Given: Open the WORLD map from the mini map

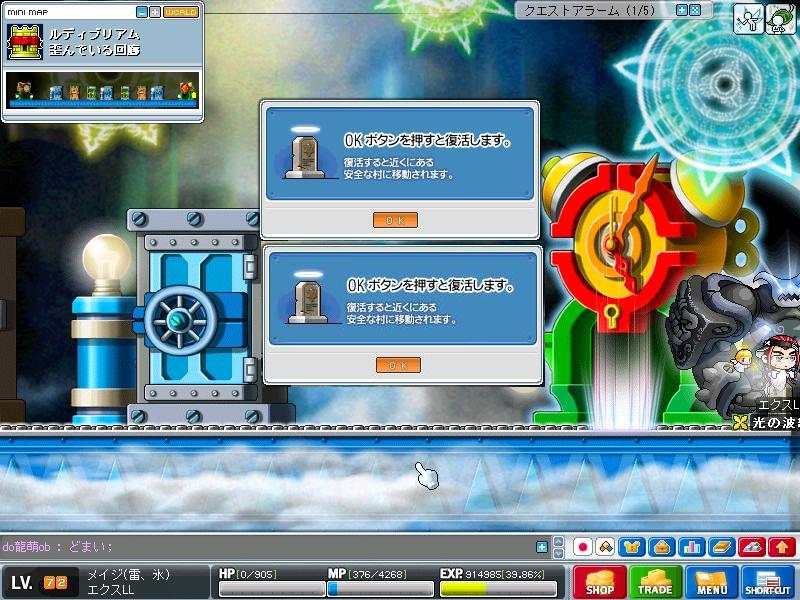Looking at the screenshot, I should click(x=181, y=12).
